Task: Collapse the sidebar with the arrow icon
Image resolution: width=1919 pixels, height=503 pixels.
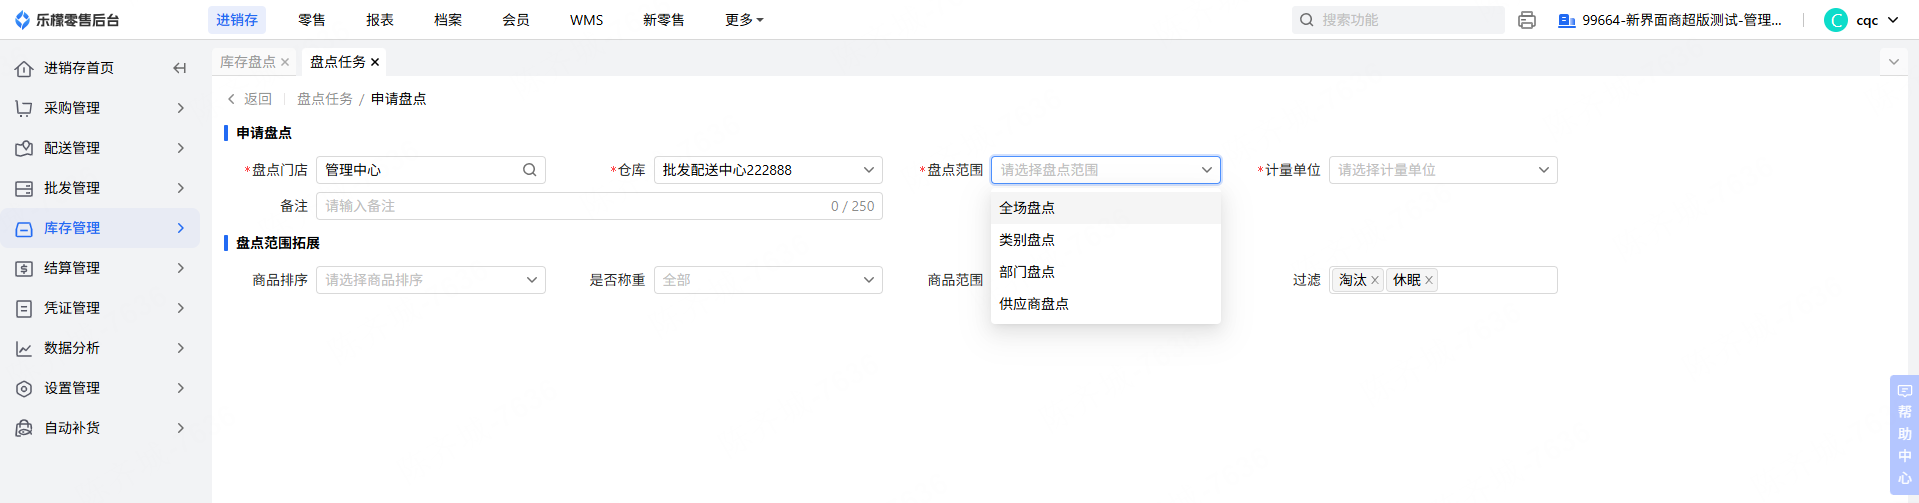Action: [180, 68]
